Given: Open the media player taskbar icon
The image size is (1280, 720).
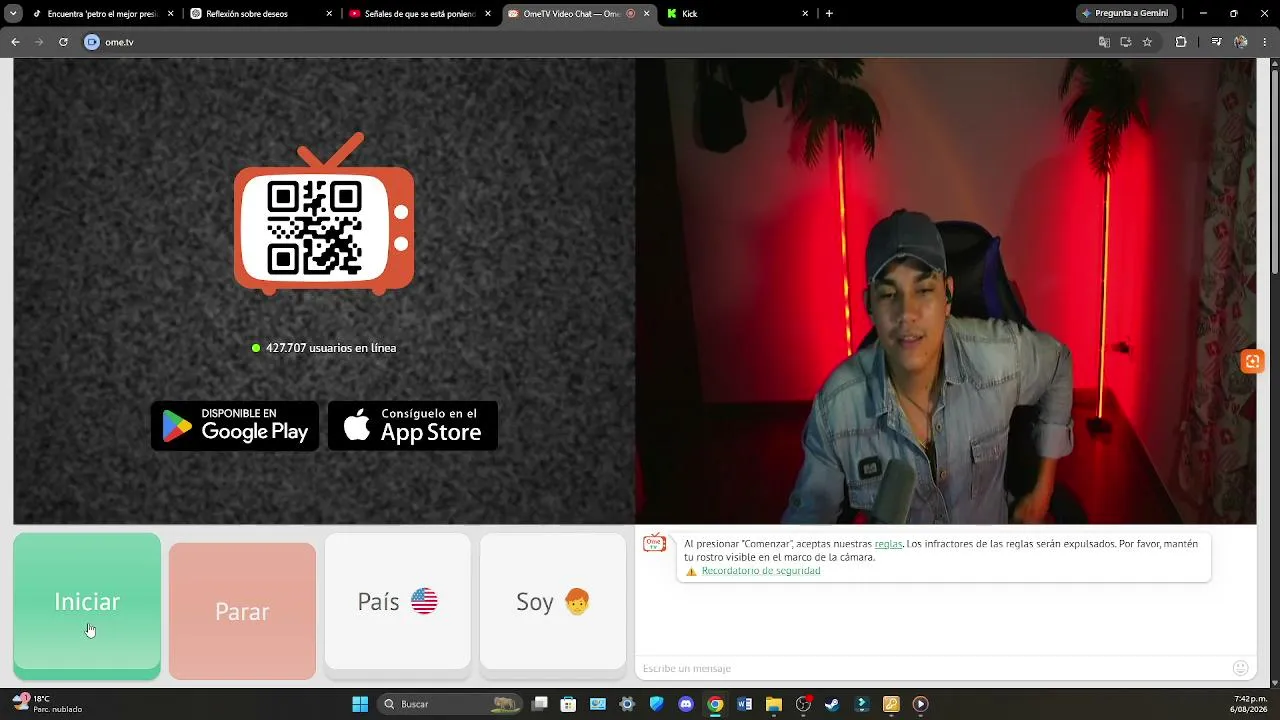Looking at the screenshot, I should [920, 704].
